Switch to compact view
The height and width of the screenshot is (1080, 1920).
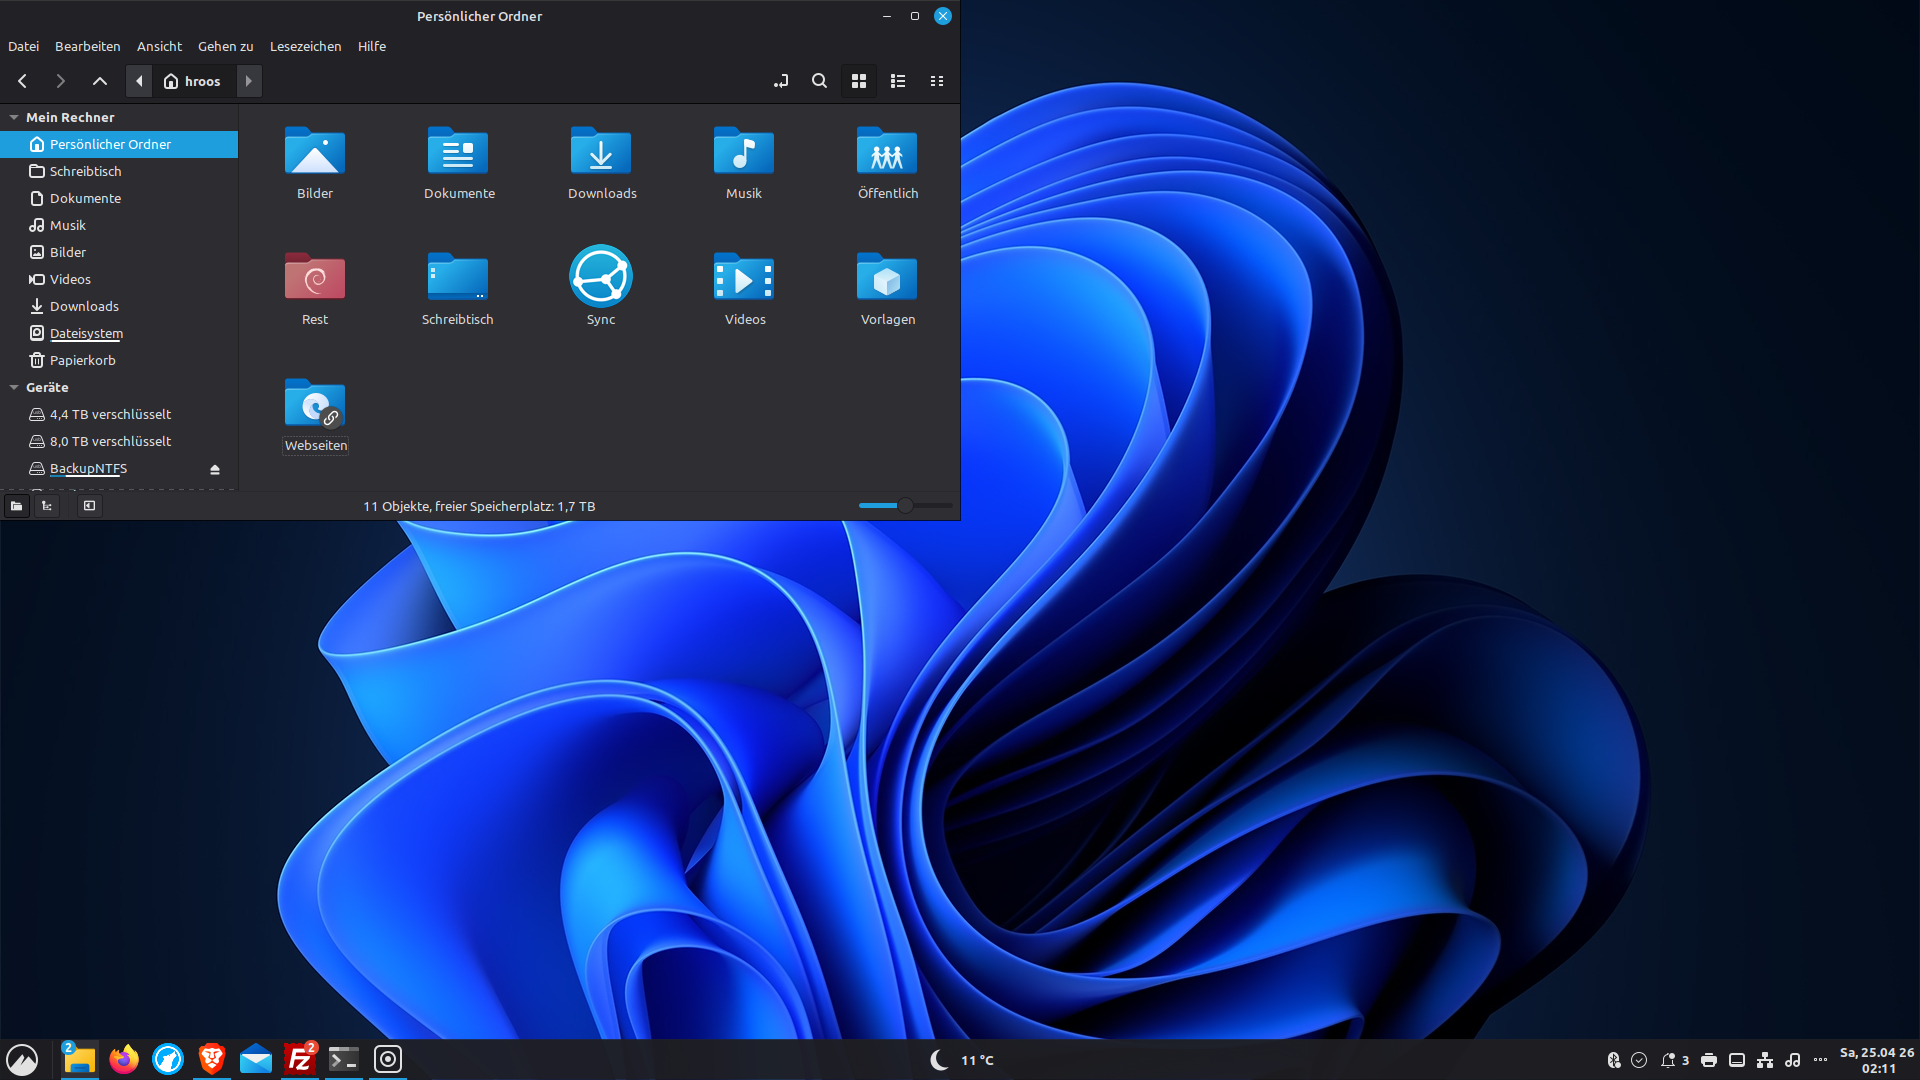click(937, 81)
